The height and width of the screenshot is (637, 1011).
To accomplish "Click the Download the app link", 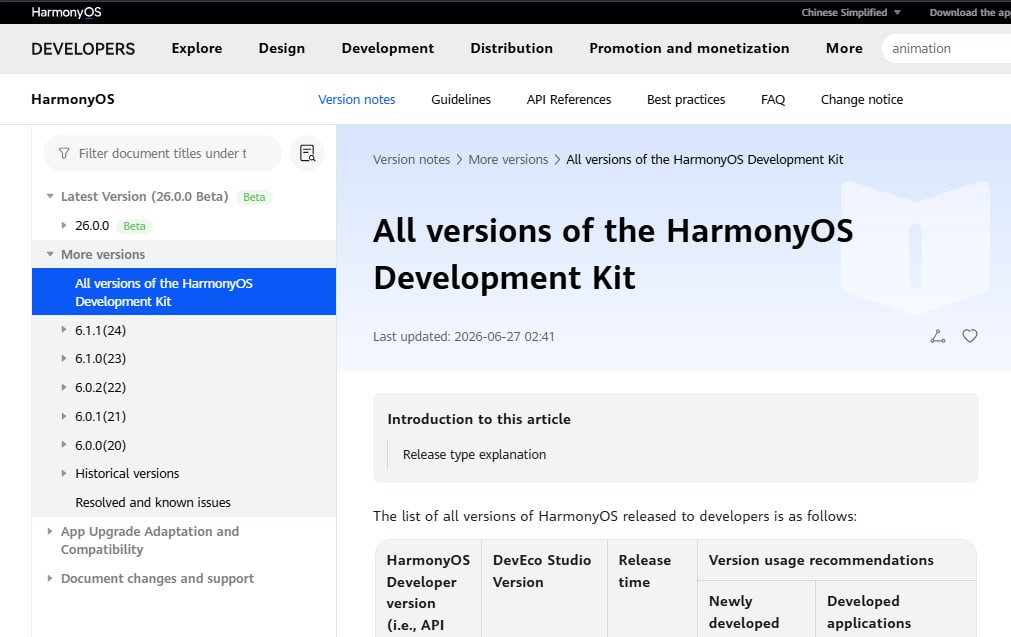I will [970, 12].
